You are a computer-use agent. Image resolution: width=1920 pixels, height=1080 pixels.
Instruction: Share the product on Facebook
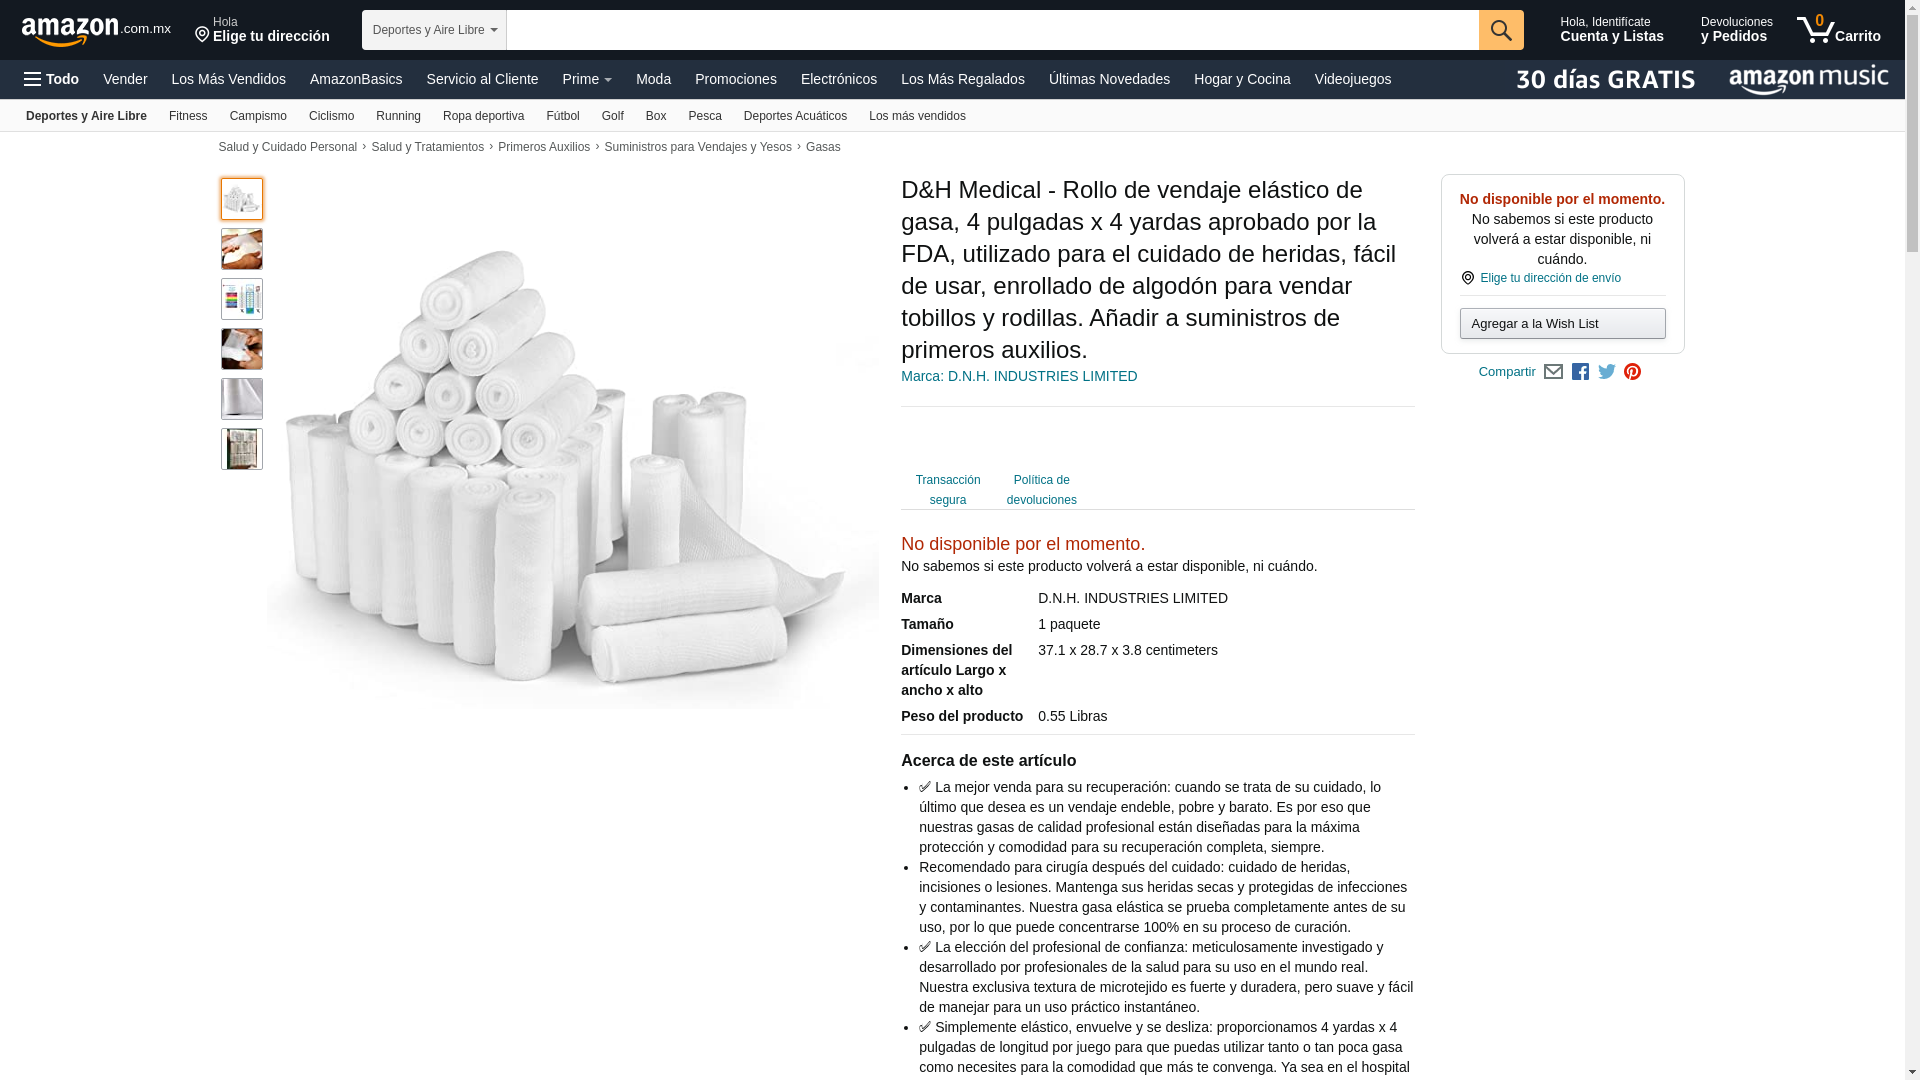coord(1580,372)
